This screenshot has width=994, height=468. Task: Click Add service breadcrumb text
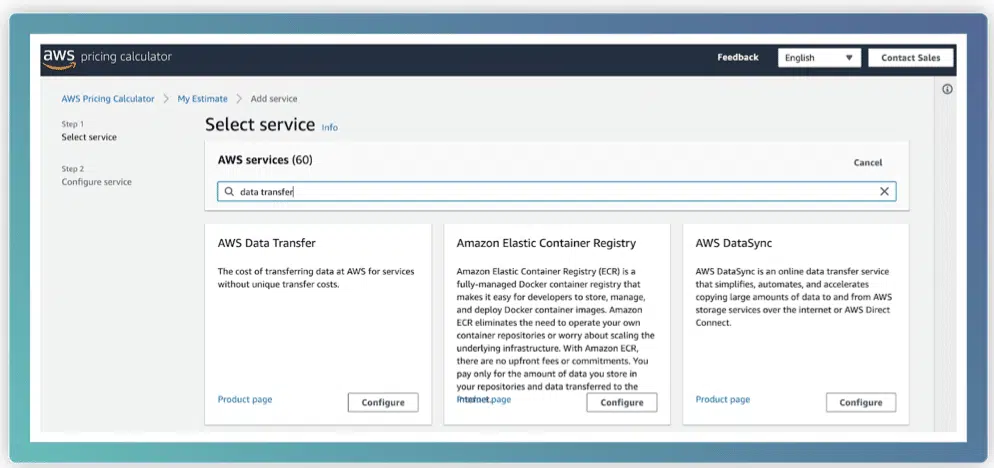pyautogui.click(x=274, y=99)
